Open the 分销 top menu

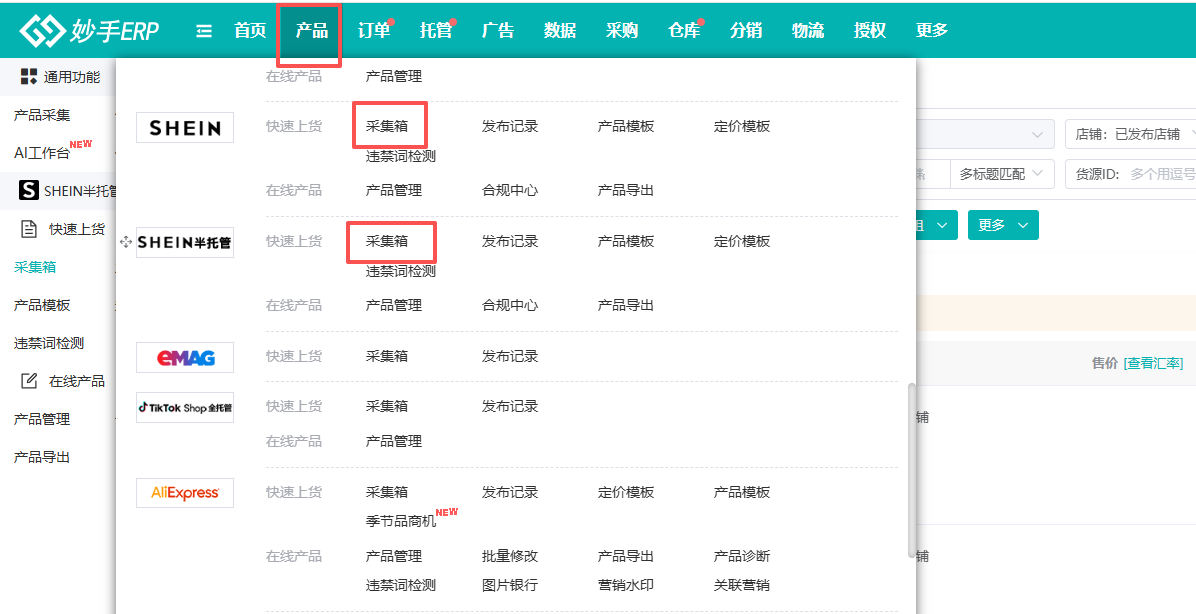point(745,30)
